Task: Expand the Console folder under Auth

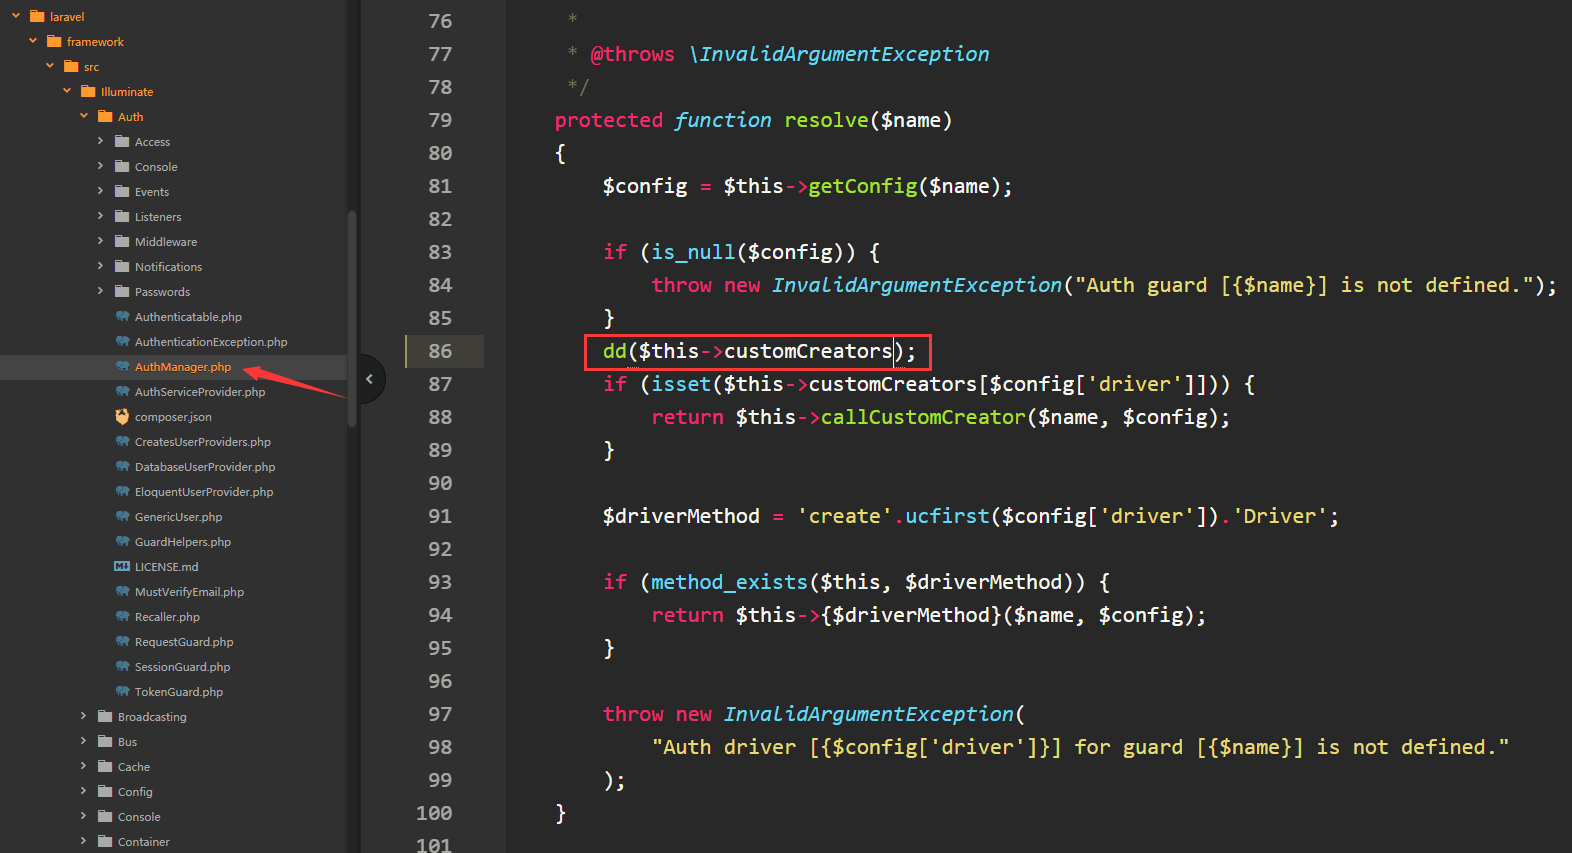Action: point(101,166)
